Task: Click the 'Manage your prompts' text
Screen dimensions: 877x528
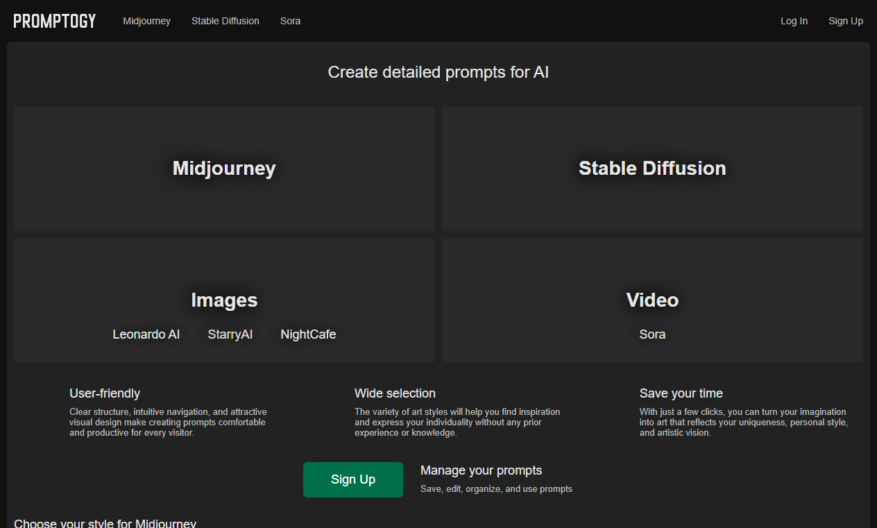Action: (x=481, y=470)
